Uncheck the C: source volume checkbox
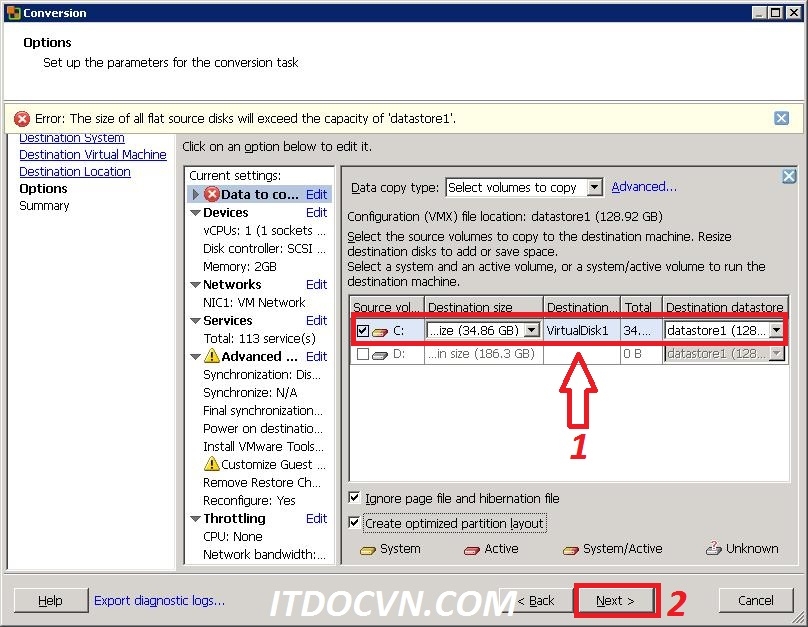 pos(362,331)
